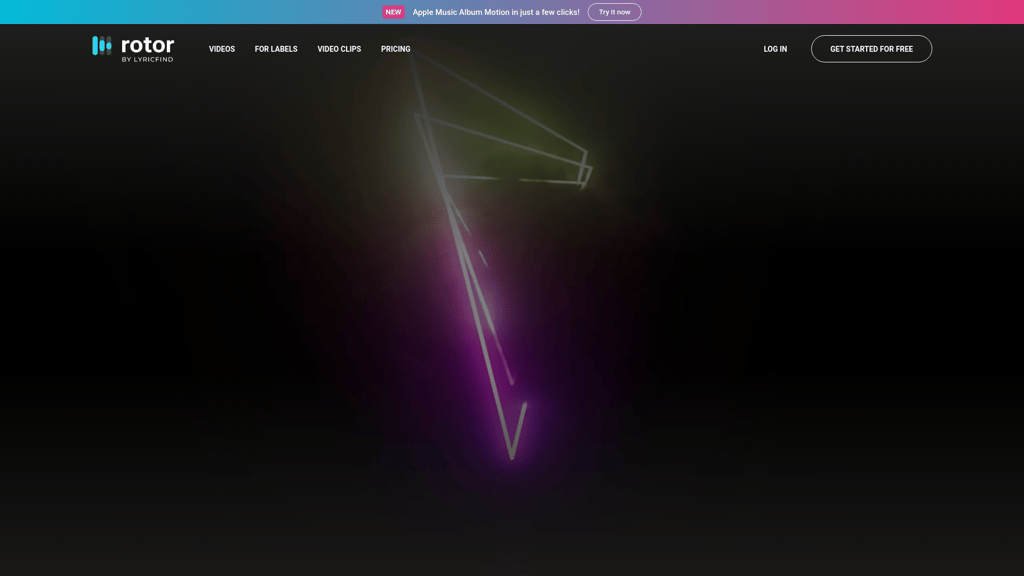Viewport: 1024px width, 576px height.
Task: Click the glowing neon number seven graphic
Action: pyautogui.click(x=502, y=255)
